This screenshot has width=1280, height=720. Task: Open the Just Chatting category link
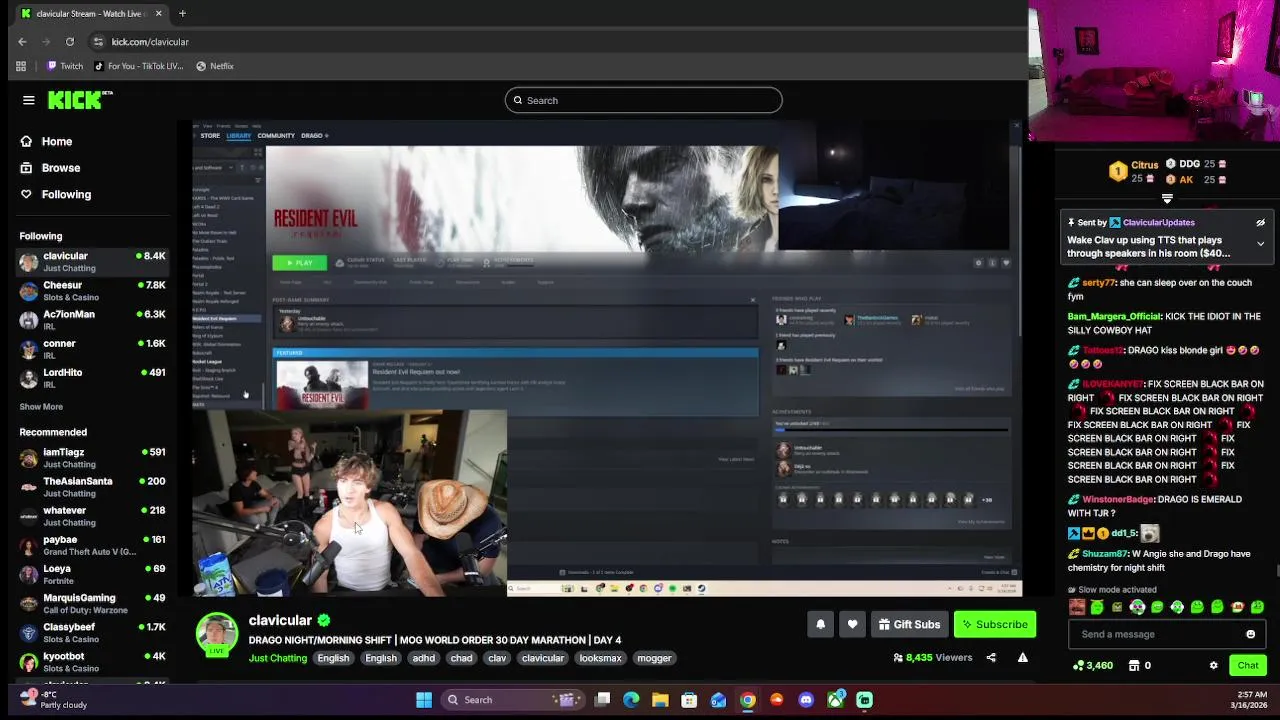[278, 658]
